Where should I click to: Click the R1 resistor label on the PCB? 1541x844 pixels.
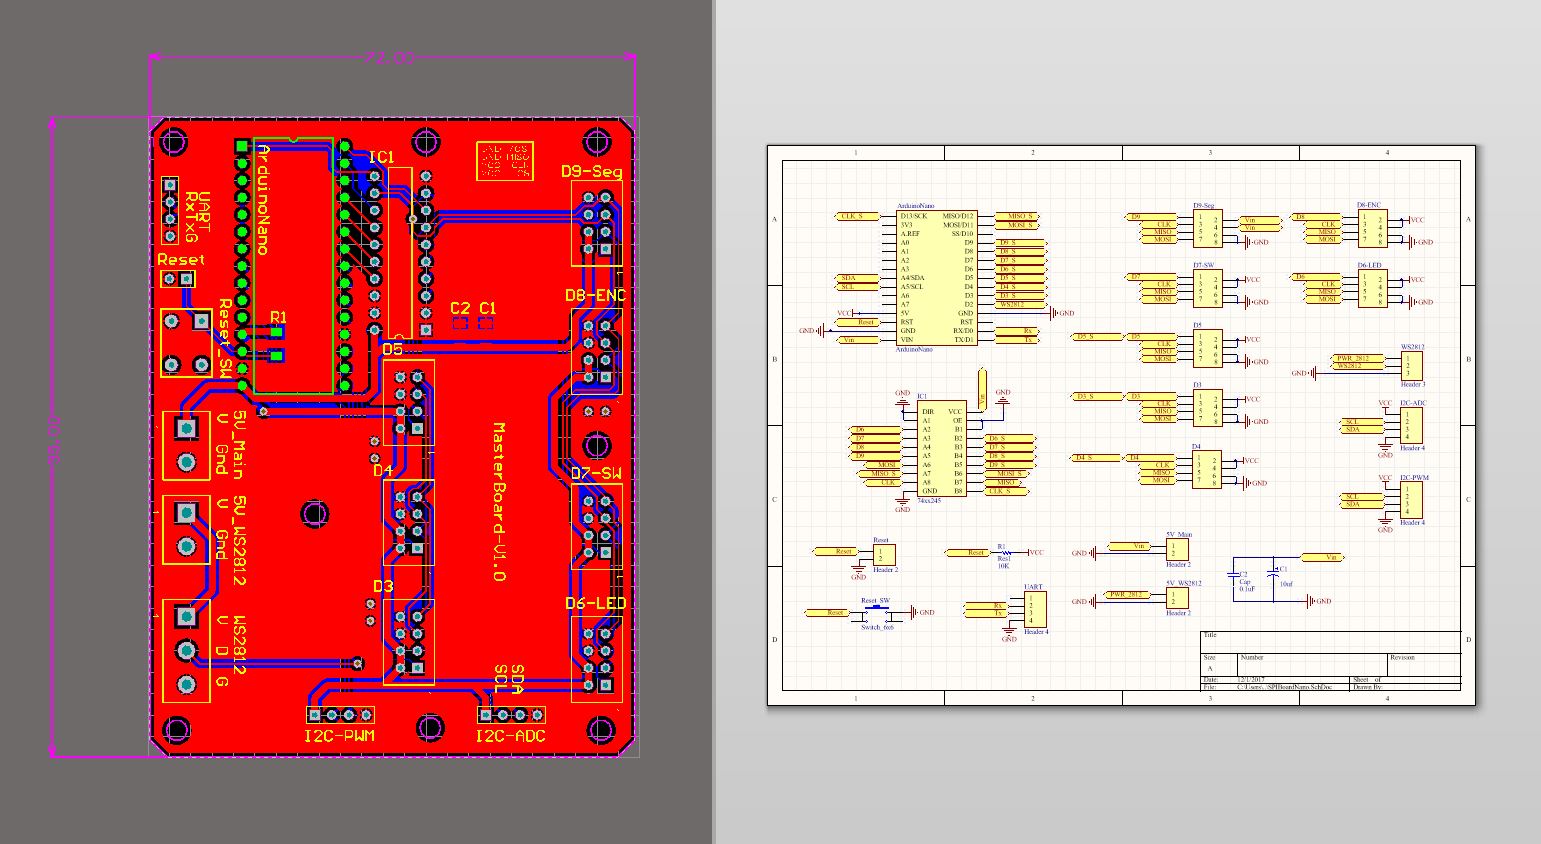click(x=278, y=317)
